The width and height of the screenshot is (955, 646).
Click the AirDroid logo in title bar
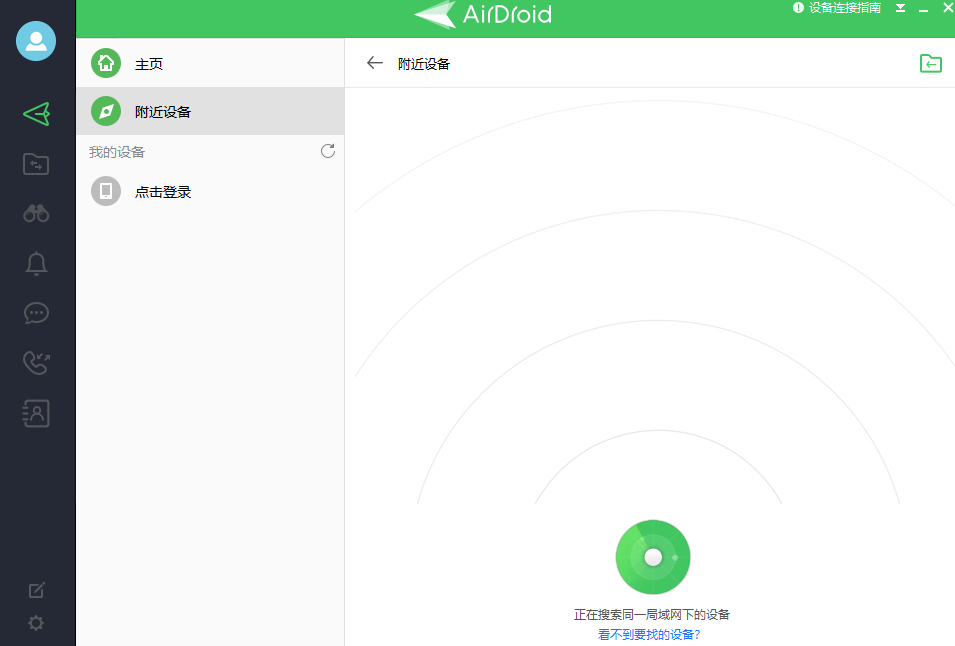pos(483,14)
